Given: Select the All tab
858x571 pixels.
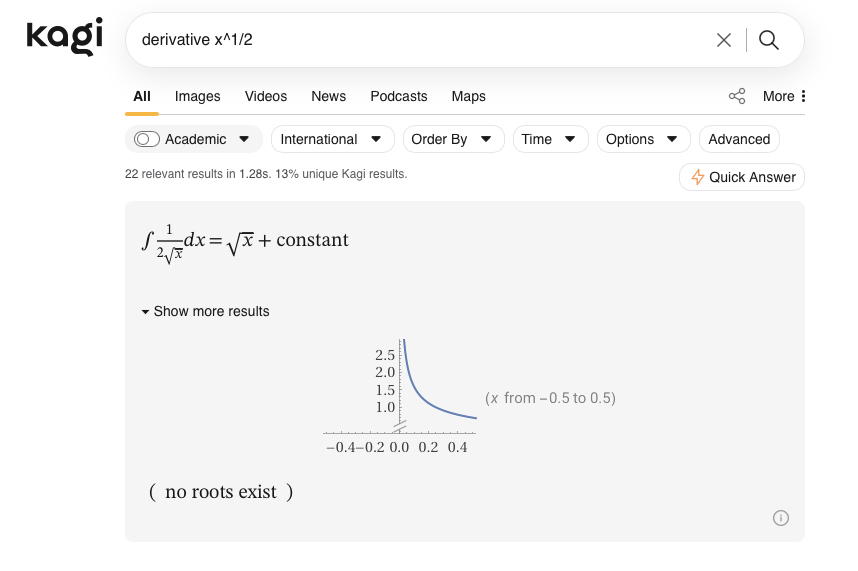Looking at the screenshot, I should pos(142,96).
